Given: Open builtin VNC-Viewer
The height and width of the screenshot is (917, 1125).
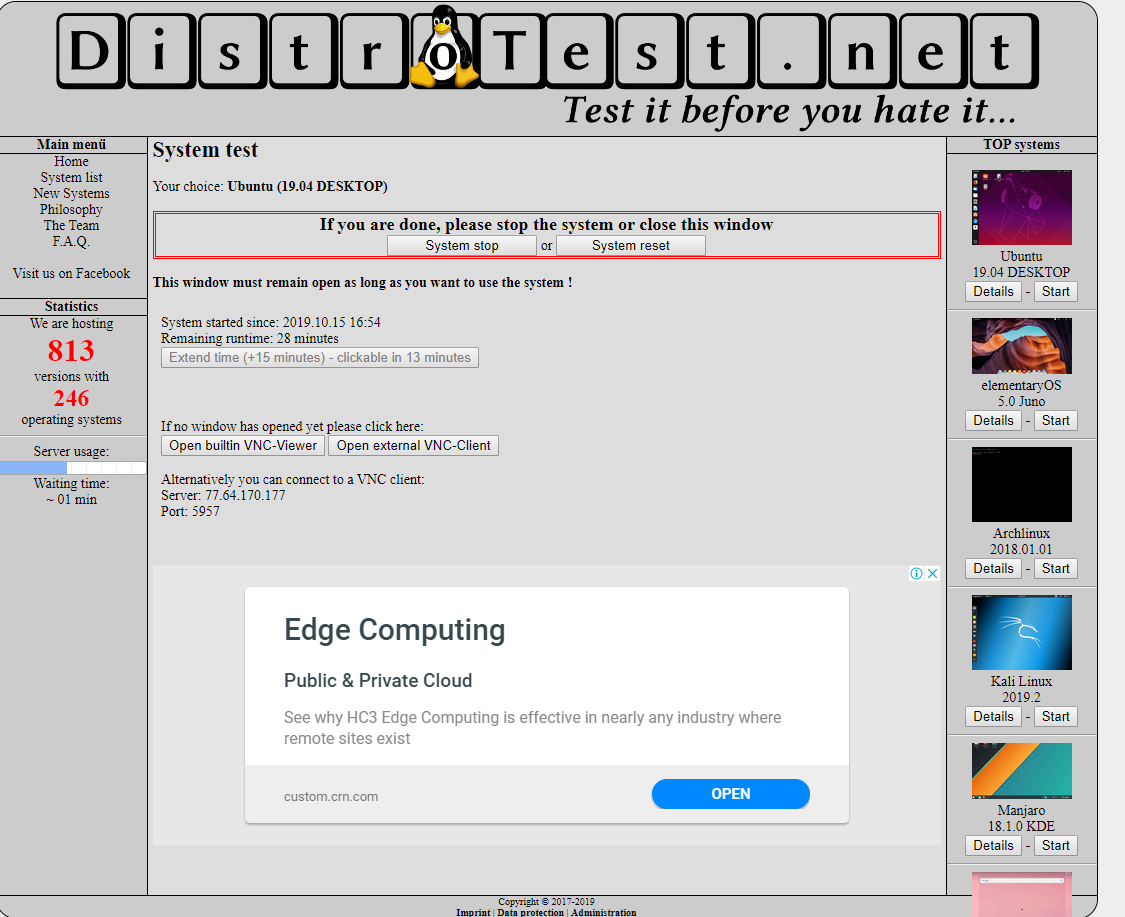Looking at the screenshot, I should point(243,445).
